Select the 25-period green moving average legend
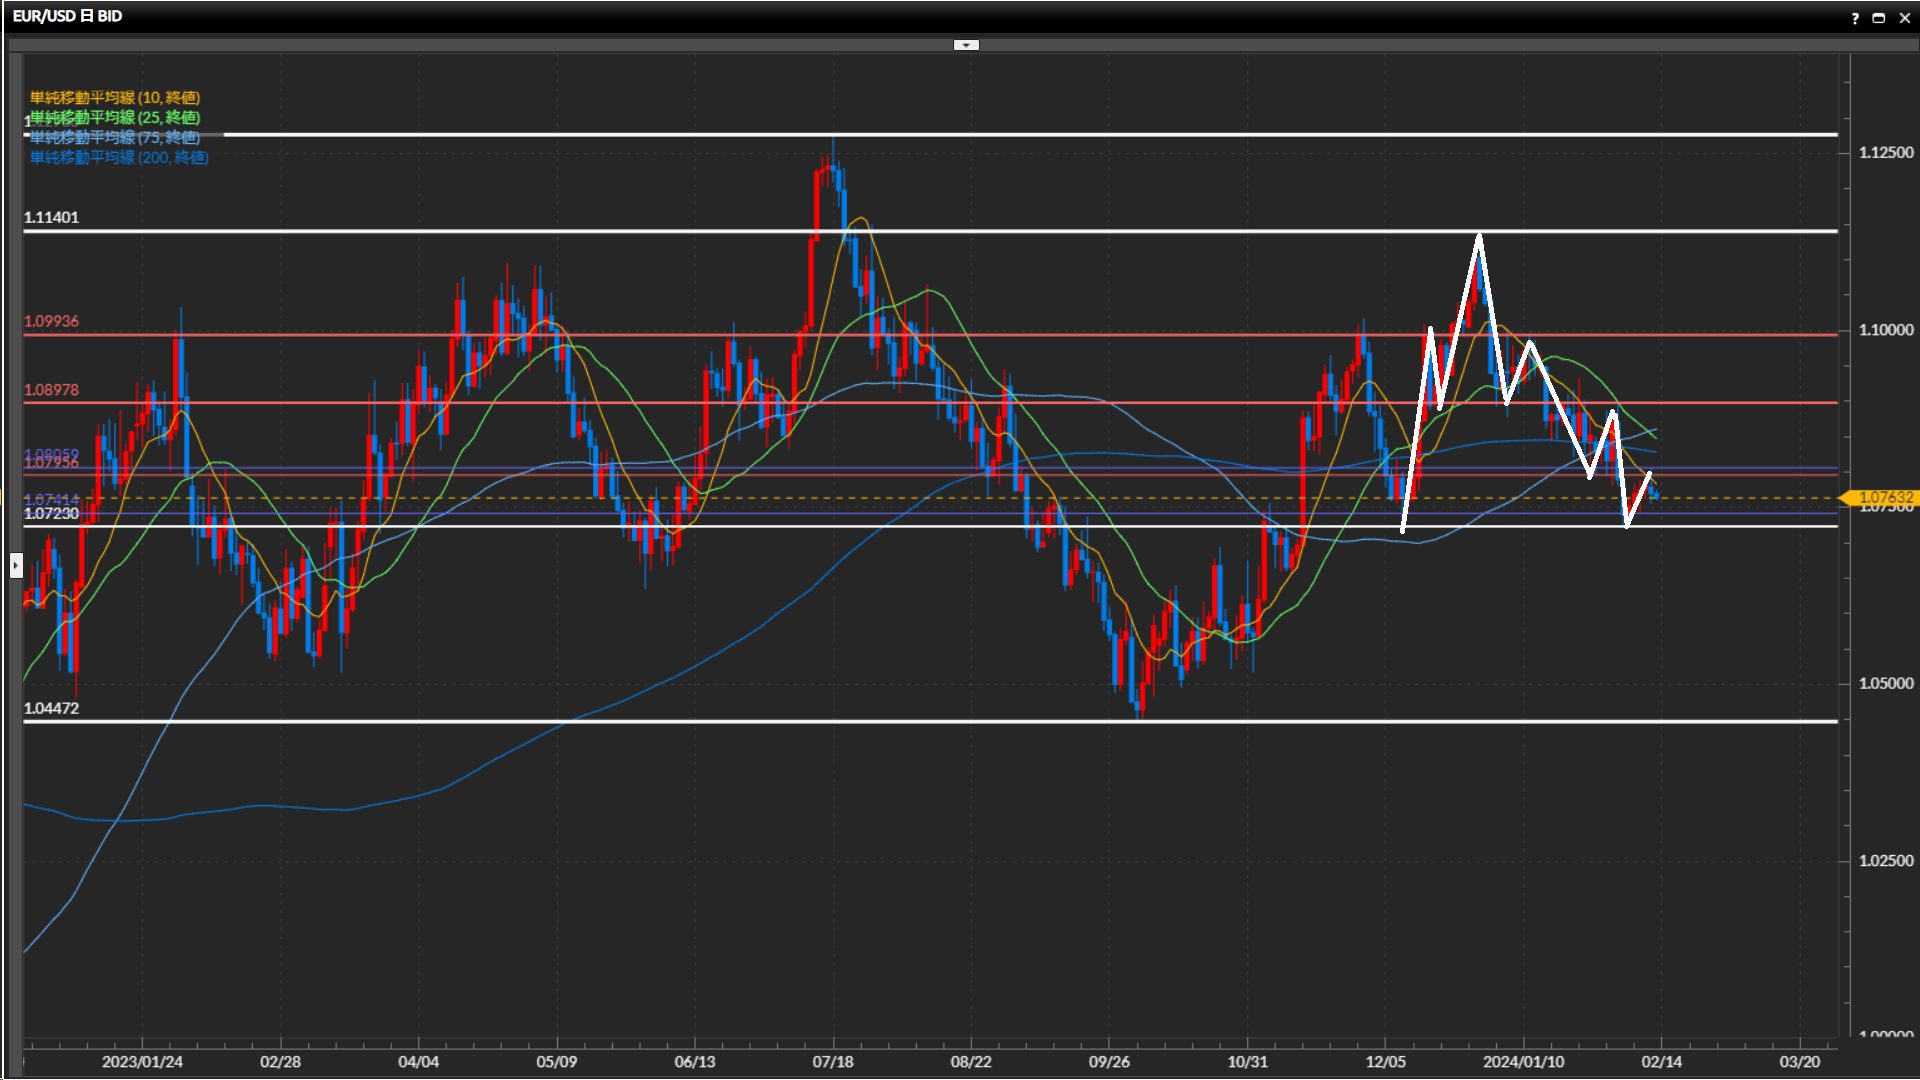 tap(115, 117)
